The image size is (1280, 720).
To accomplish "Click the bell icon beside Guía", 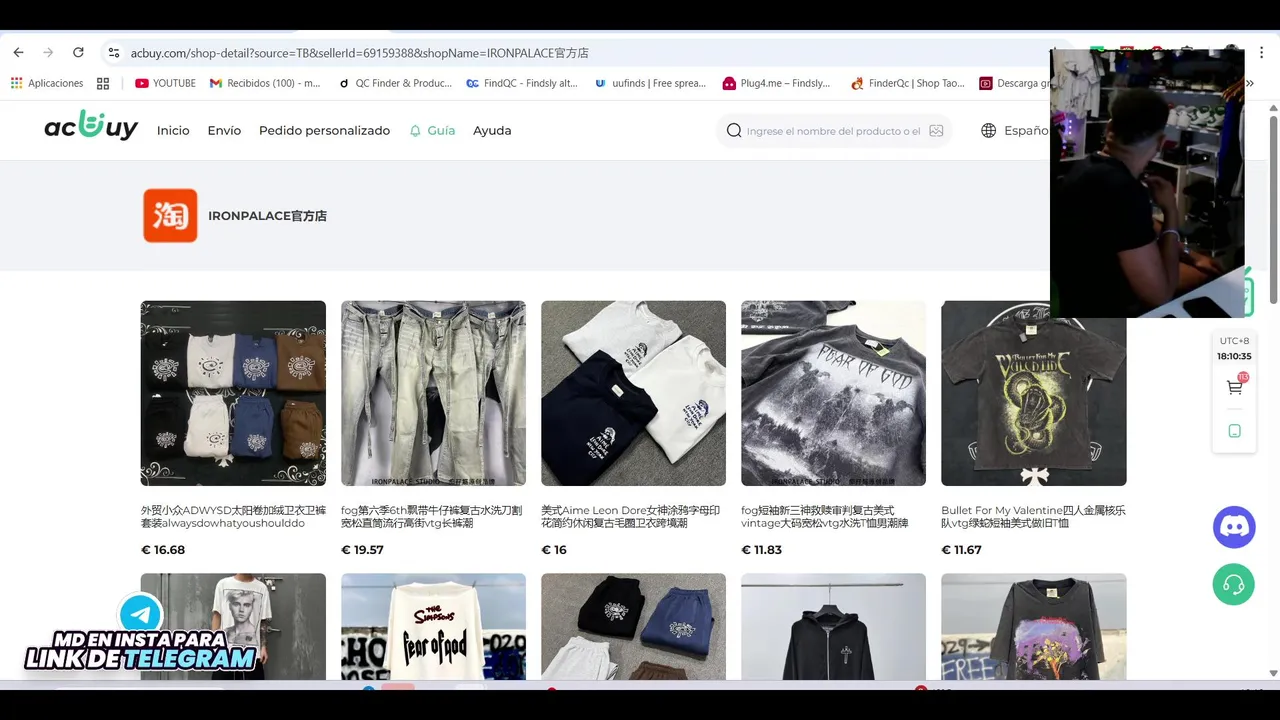I will 415,131.
